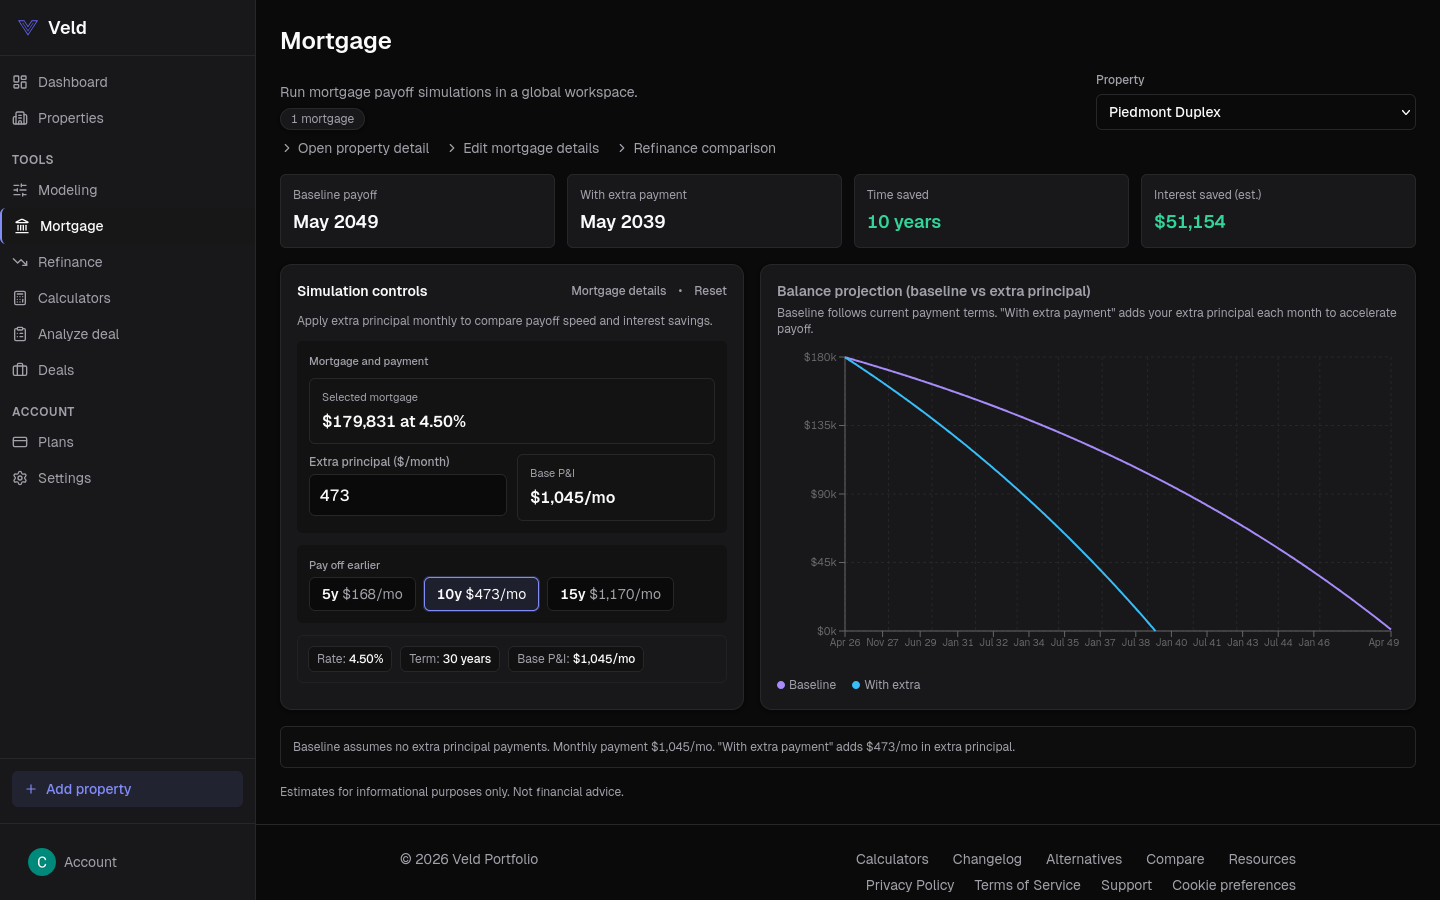Expand the Refinance comparison chevron link
1440x900 pixels.
coord(622,148)
